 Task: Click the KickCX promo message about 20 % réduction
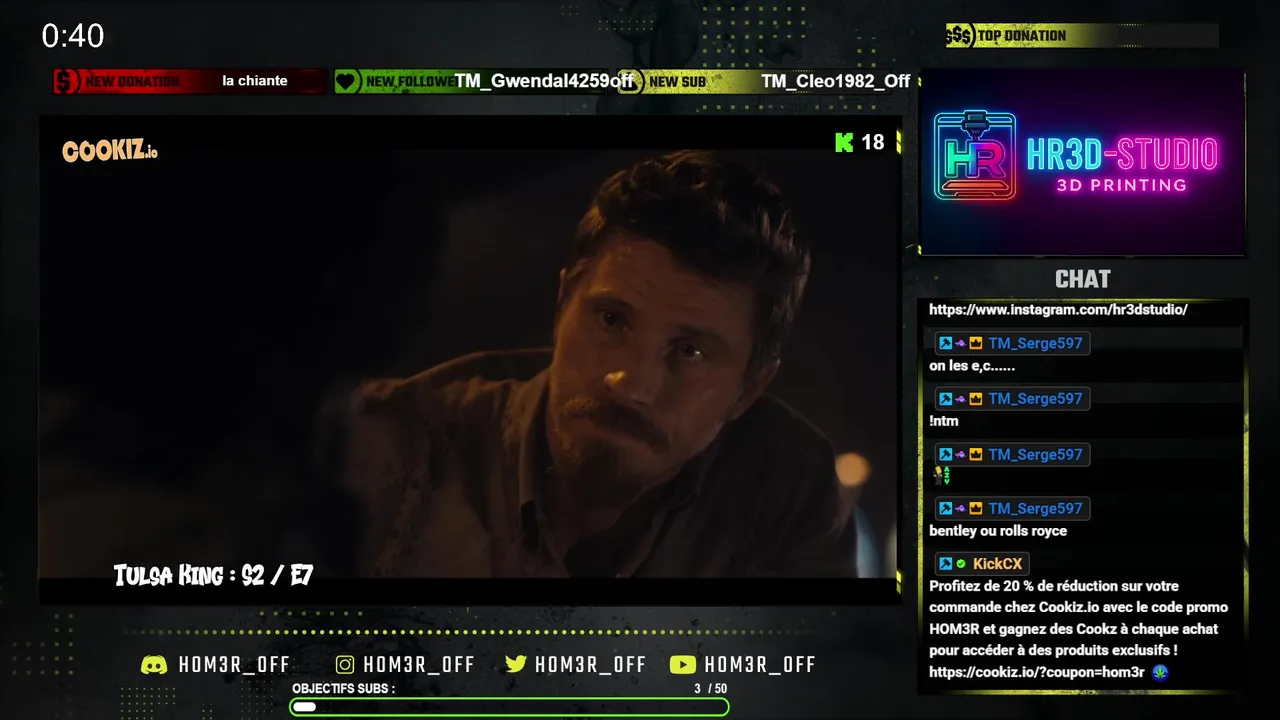click(1078, 629)
